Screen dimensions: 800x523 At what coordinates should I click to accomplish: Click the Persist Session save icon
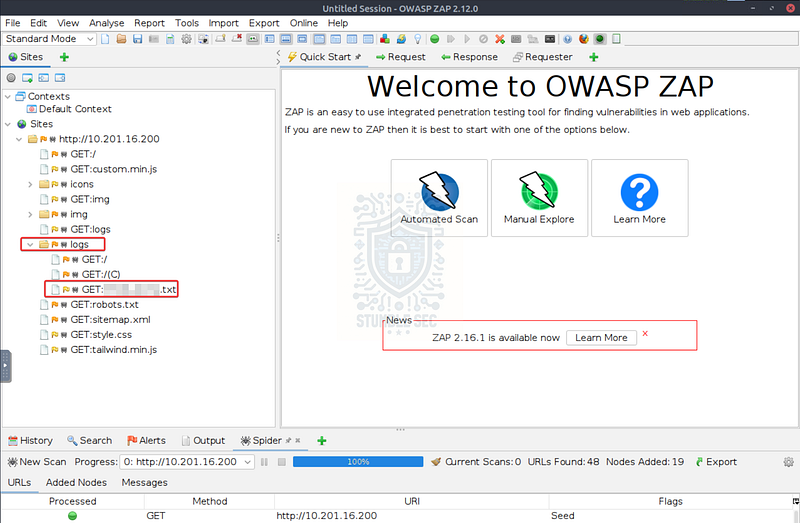(x=138, y=39)
